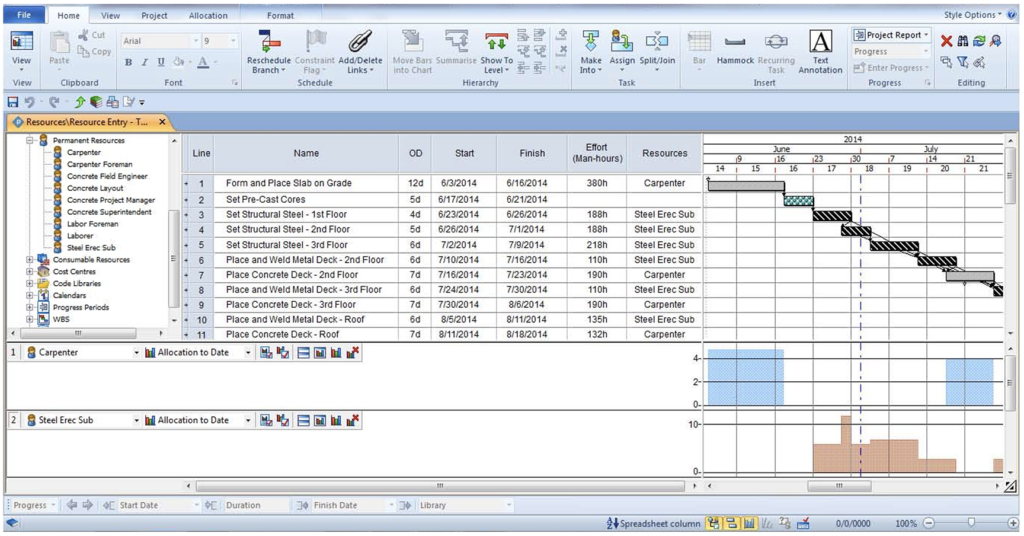Image resolution: width=1024 pixels, height=536 pixels.
Task: Toggle bold font formatting
Action: 129,62
